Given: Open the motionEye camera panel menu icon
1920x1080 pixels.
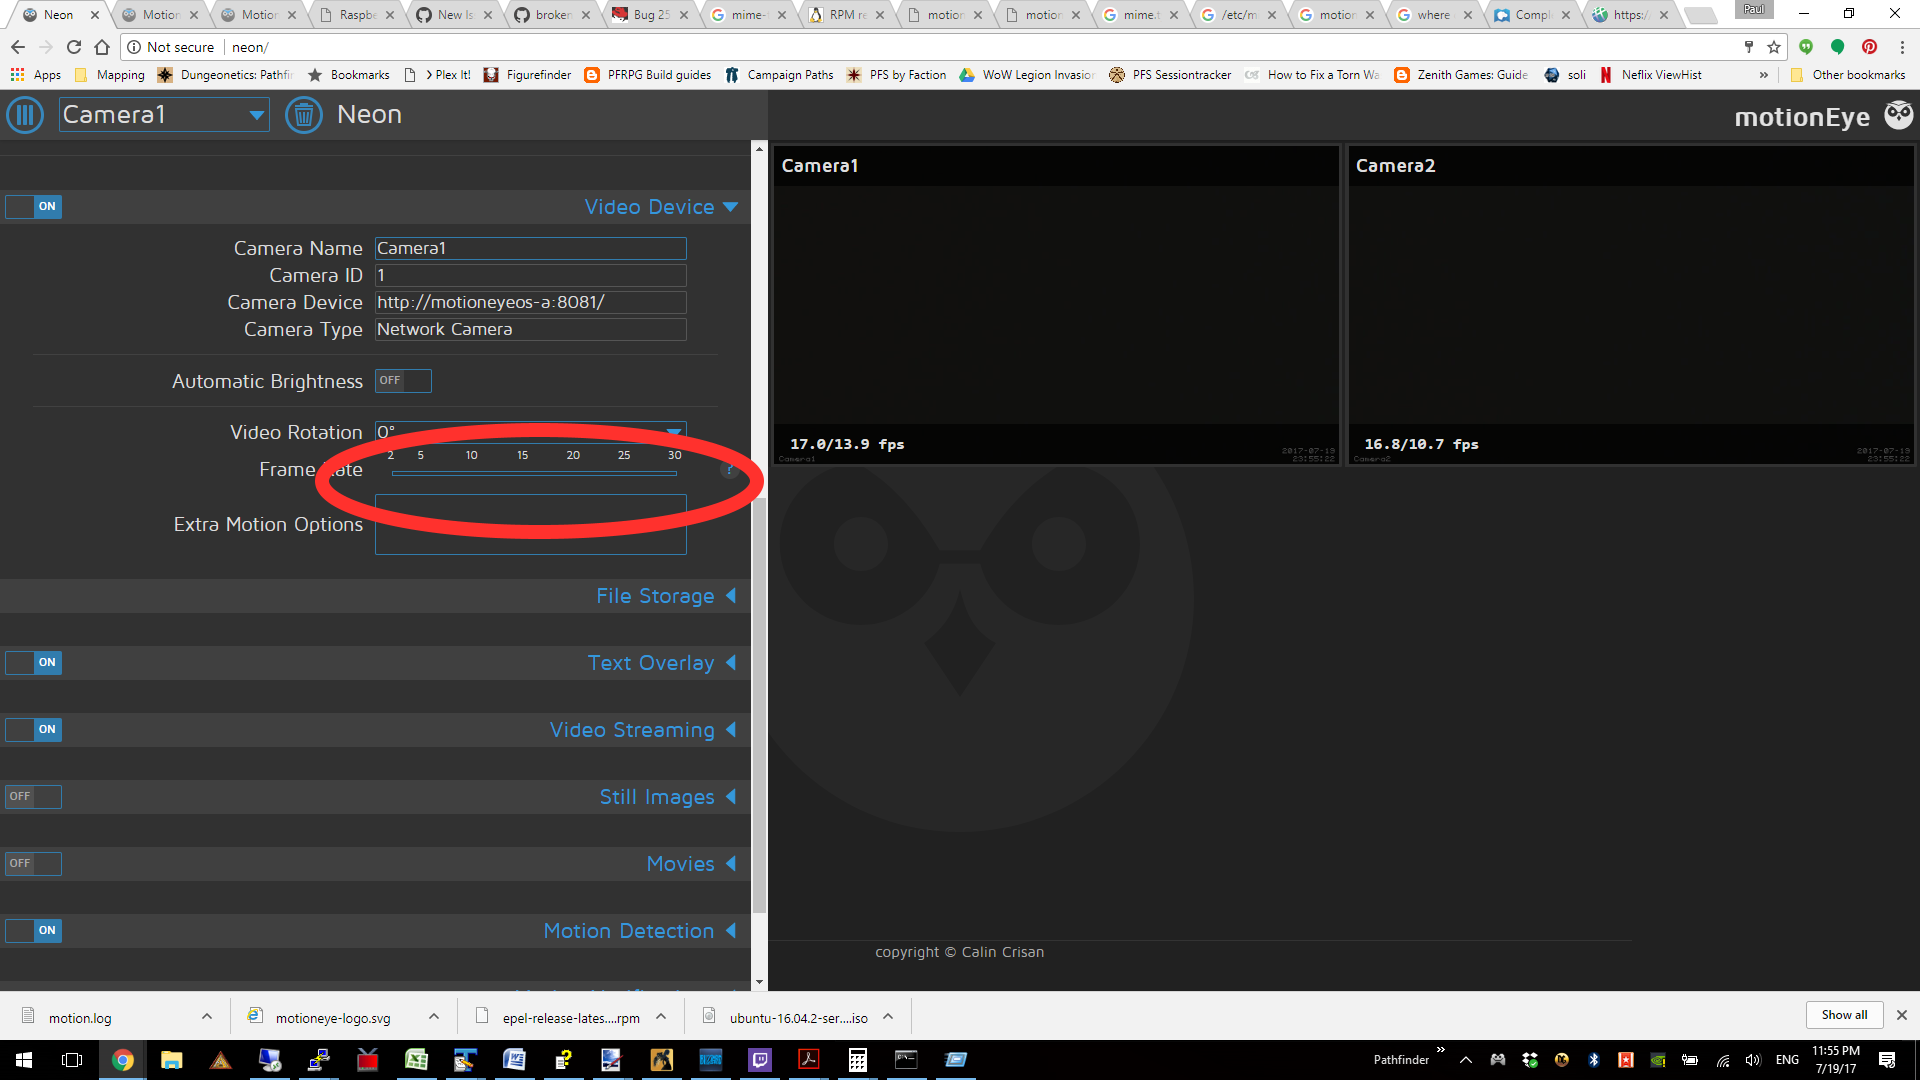Looking at the screenshot, I should point(24,114).
